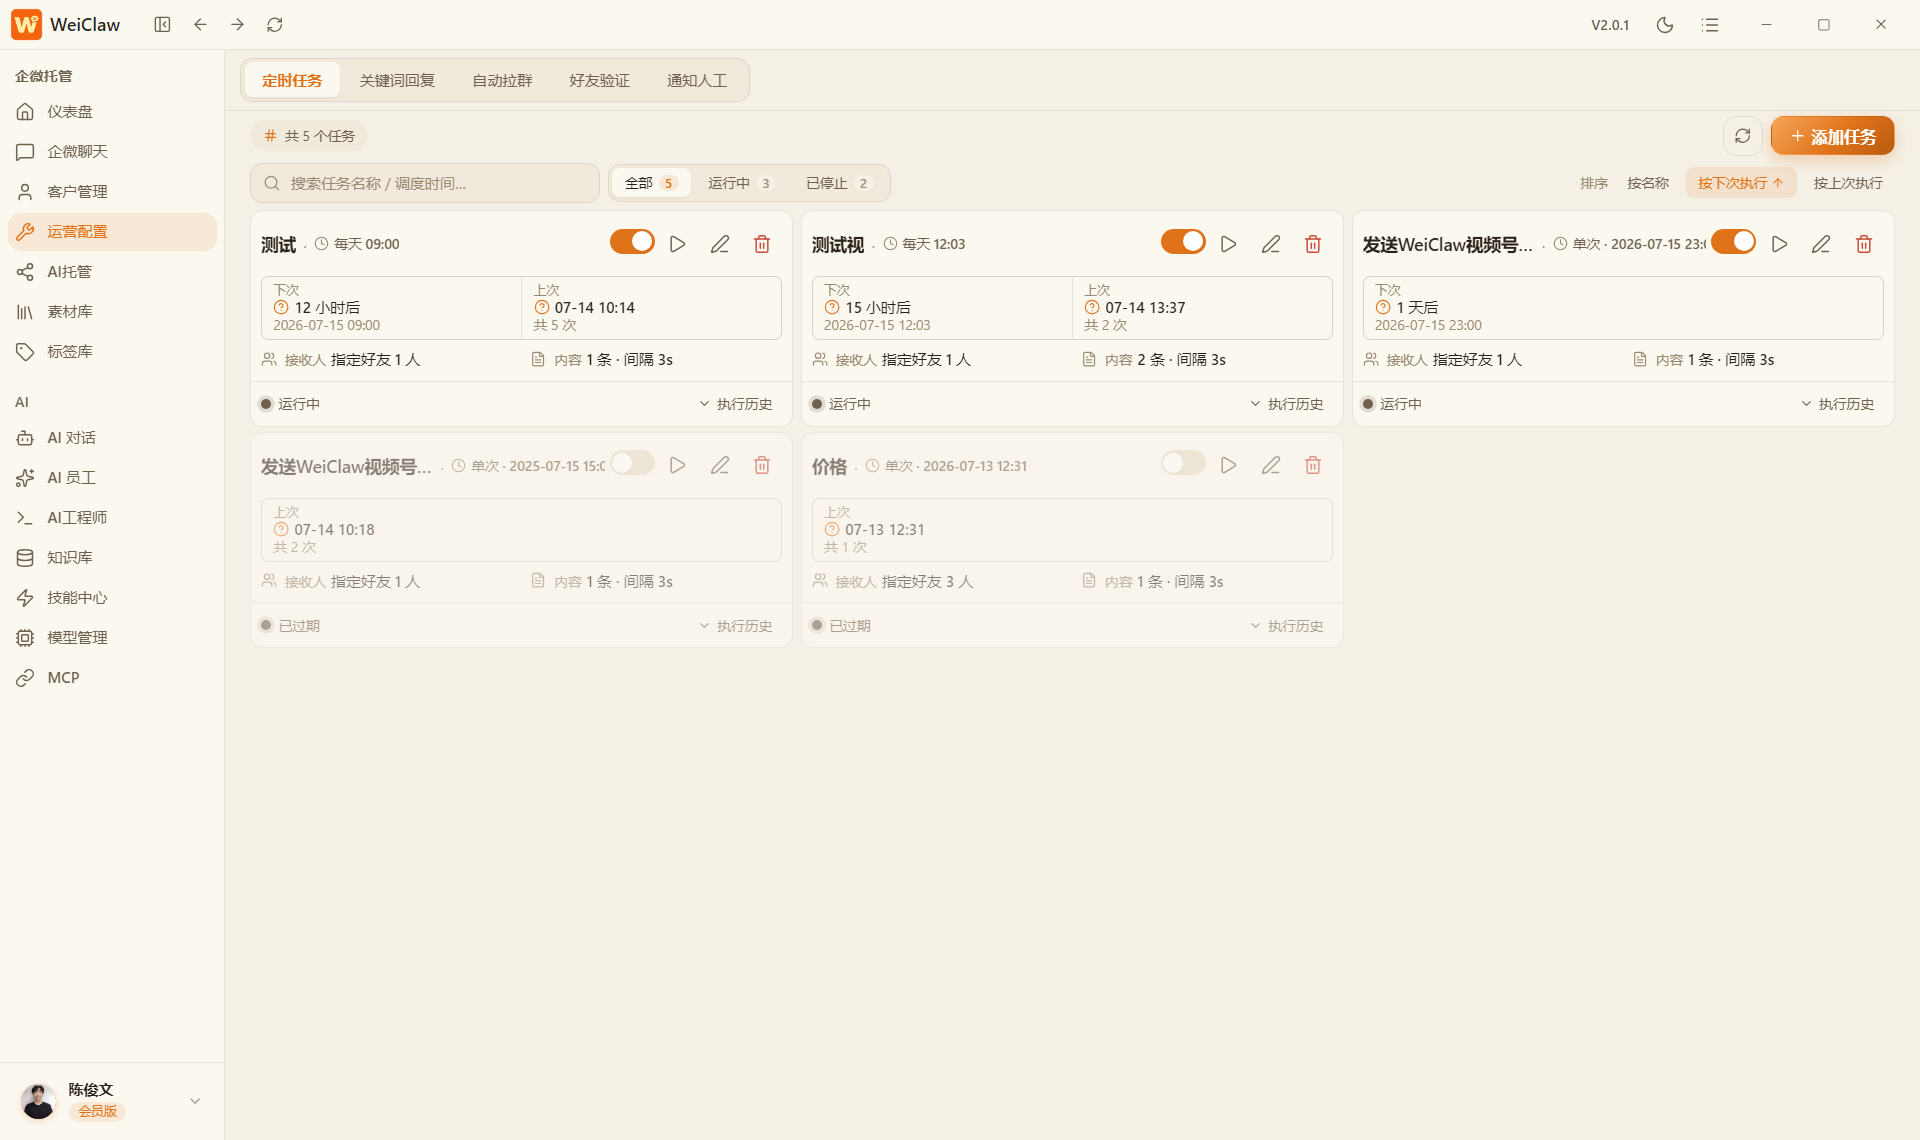This screenshot has width=1920, height=1140.
Task: Open AI 员工 in the sidebar
Action: [x=112, y=478]
